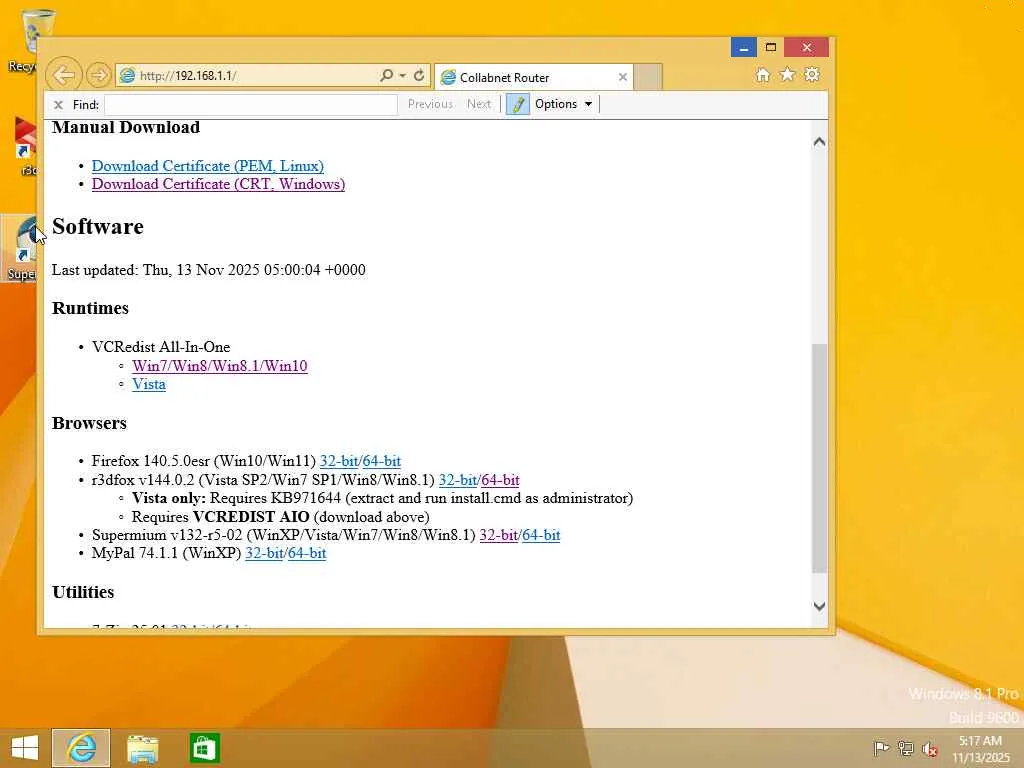
Task: Download Supermium v132-r5-02 64-bit
Action: tap(541, 535)
